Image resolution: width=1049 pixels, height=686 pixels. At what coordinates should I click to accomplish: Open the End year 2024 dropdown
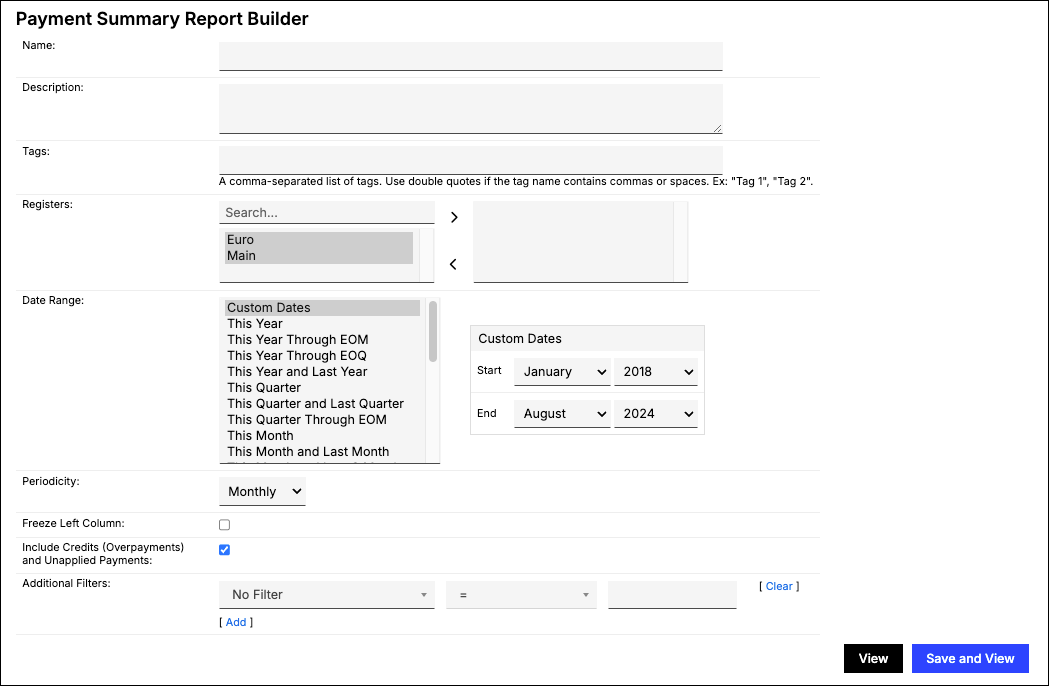click(656, 414)
